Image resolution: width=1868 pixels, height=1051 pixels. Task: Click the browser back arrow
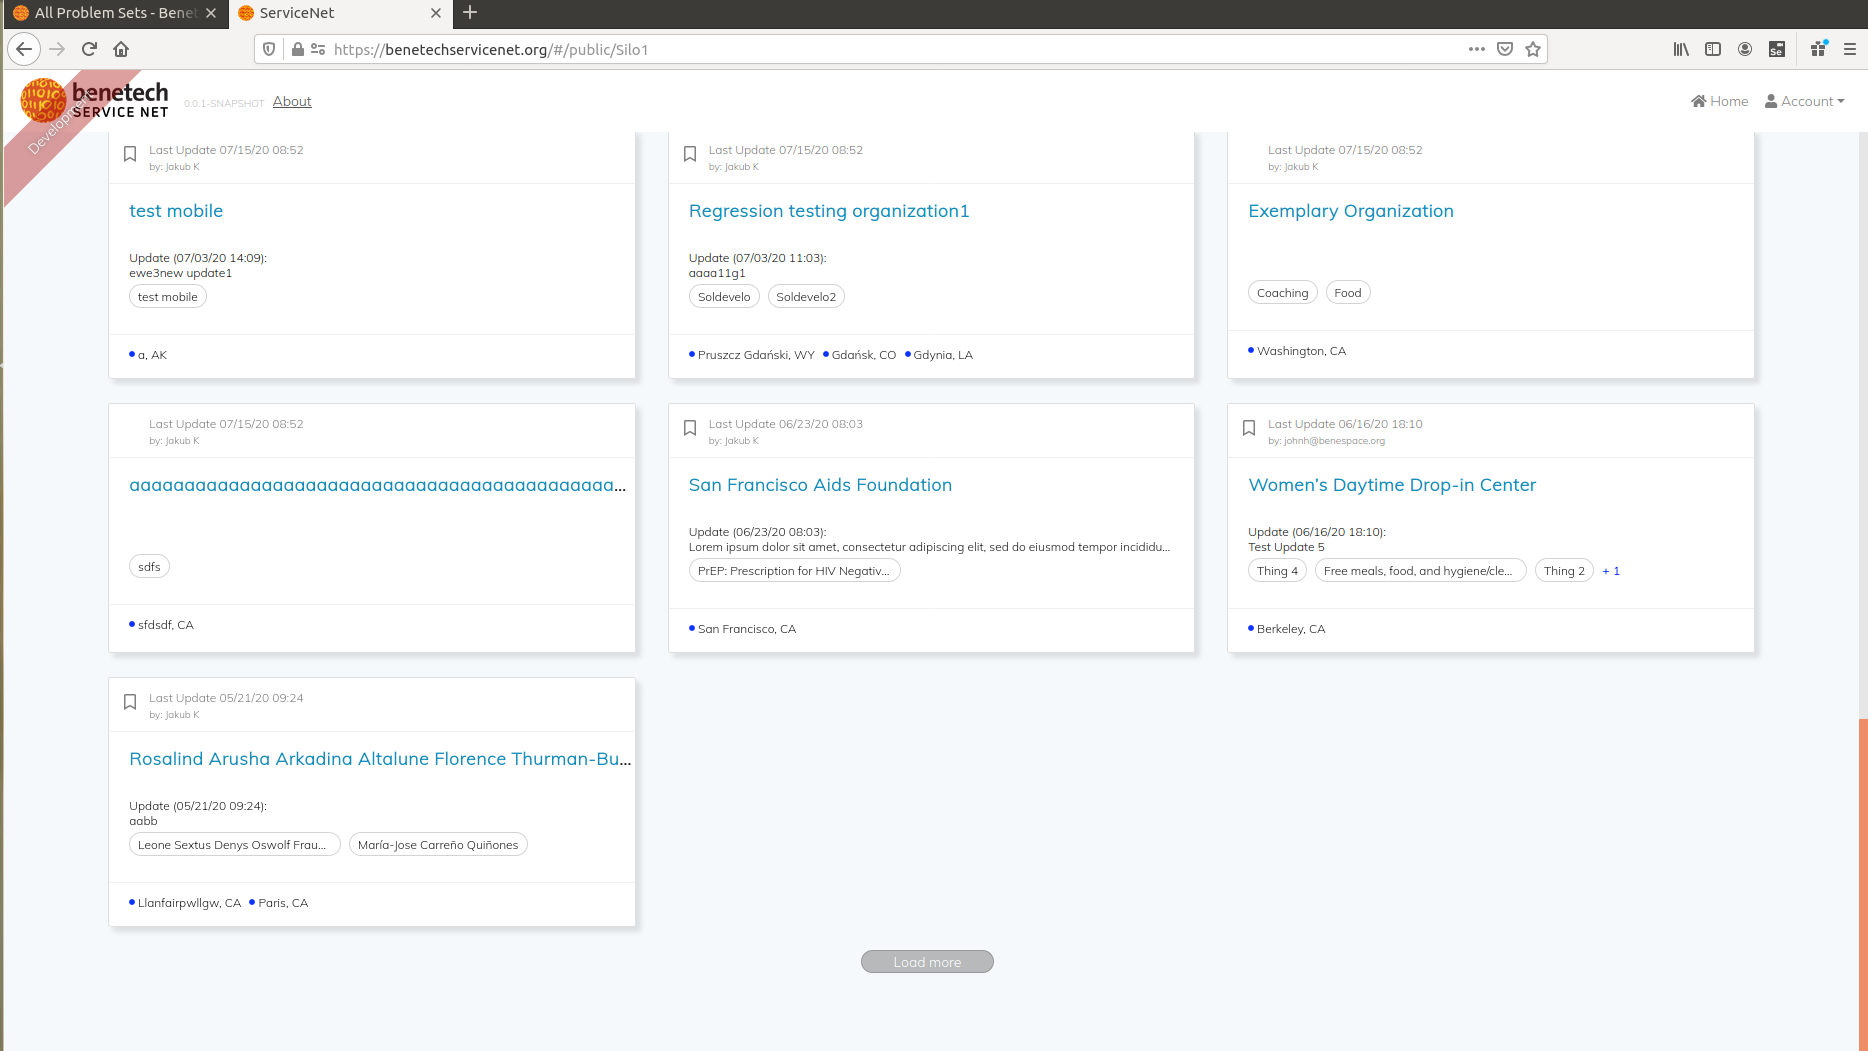click(x=23, y=48)
